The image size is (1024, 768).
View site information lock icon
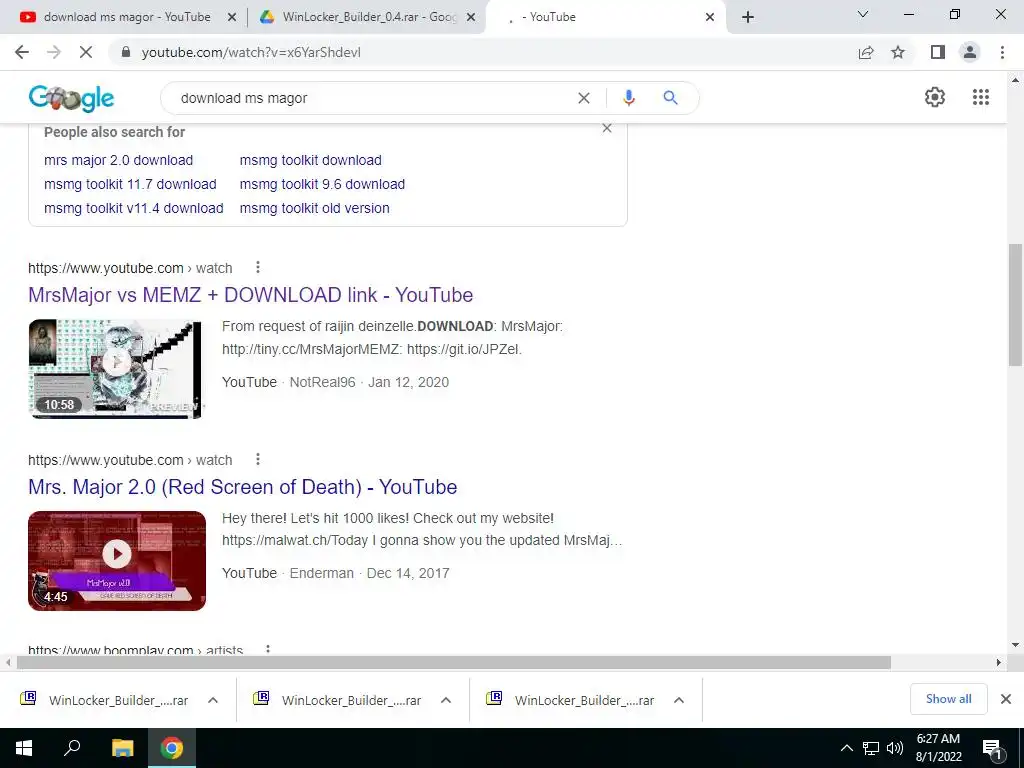tap(126, 52)
